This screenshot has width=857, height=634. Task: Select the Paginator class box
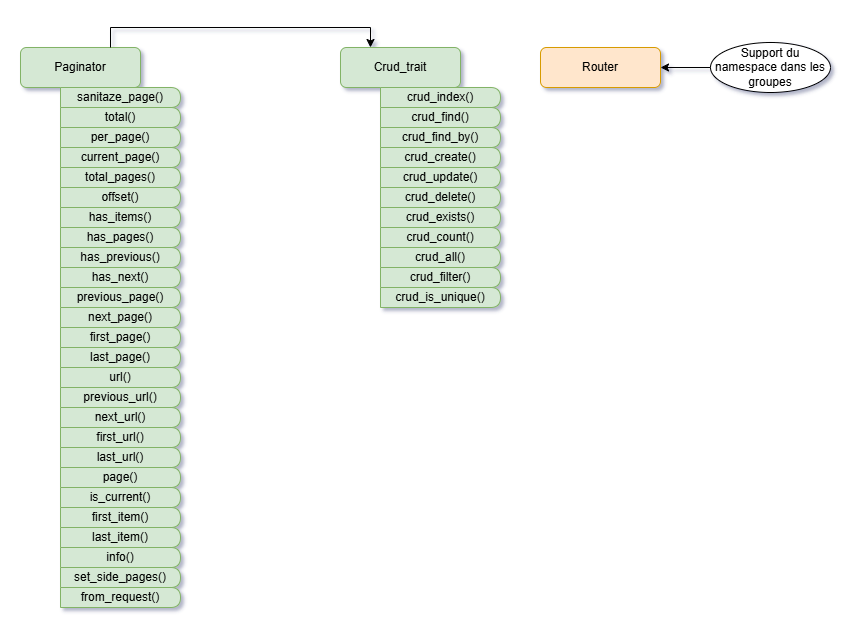(80, 67)
